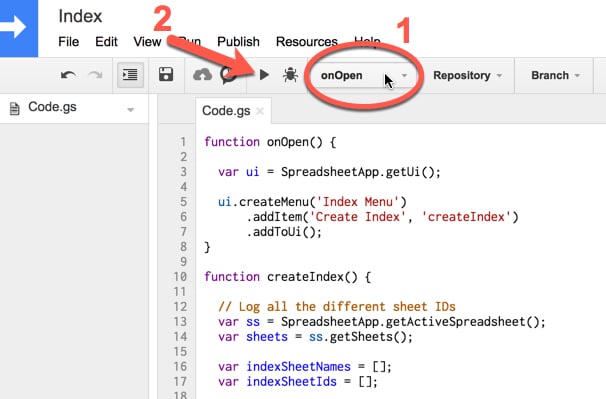Close the Code.gs tab
Viewport: 606px width, 399px height.
260,111
